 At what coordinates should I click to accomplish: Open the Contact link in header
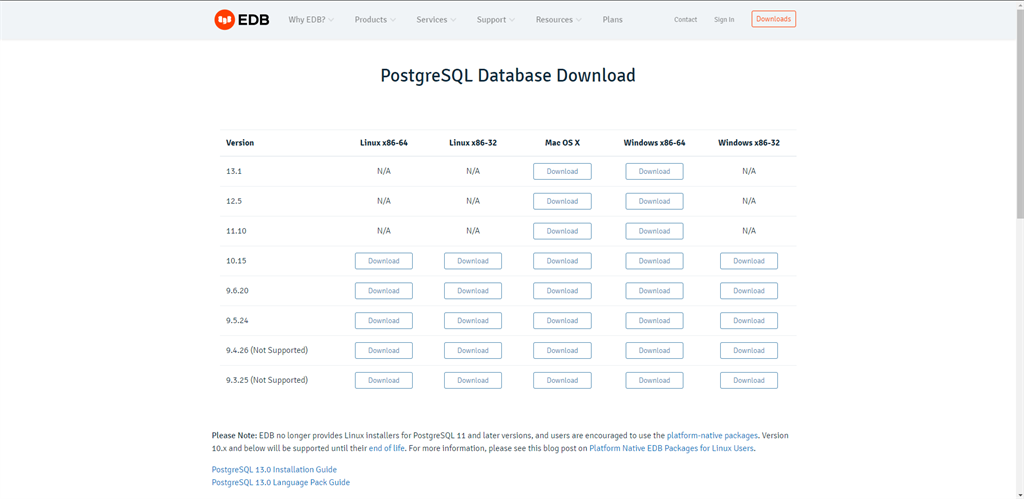point(685,20)
